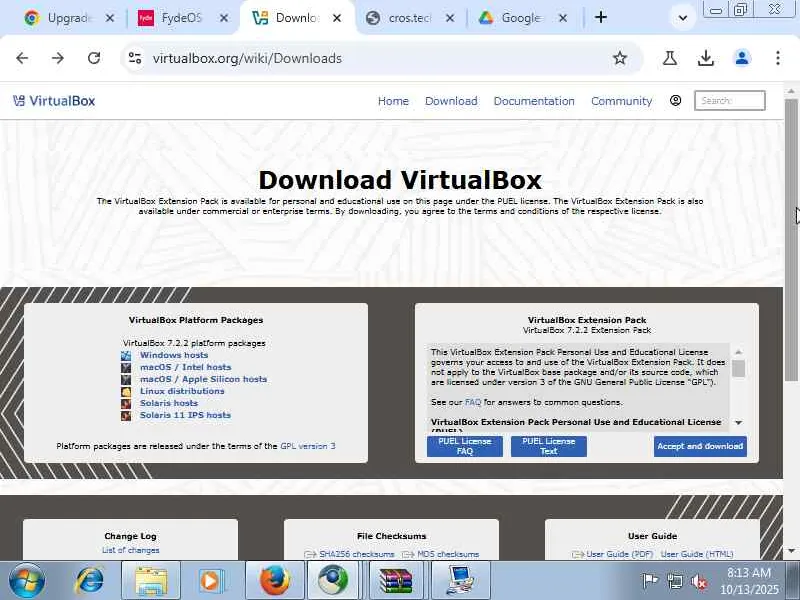Open the Chrome three-dot menu
Image resolution: width=800 pixels, height=600 pixels.
tap(778, 58)
